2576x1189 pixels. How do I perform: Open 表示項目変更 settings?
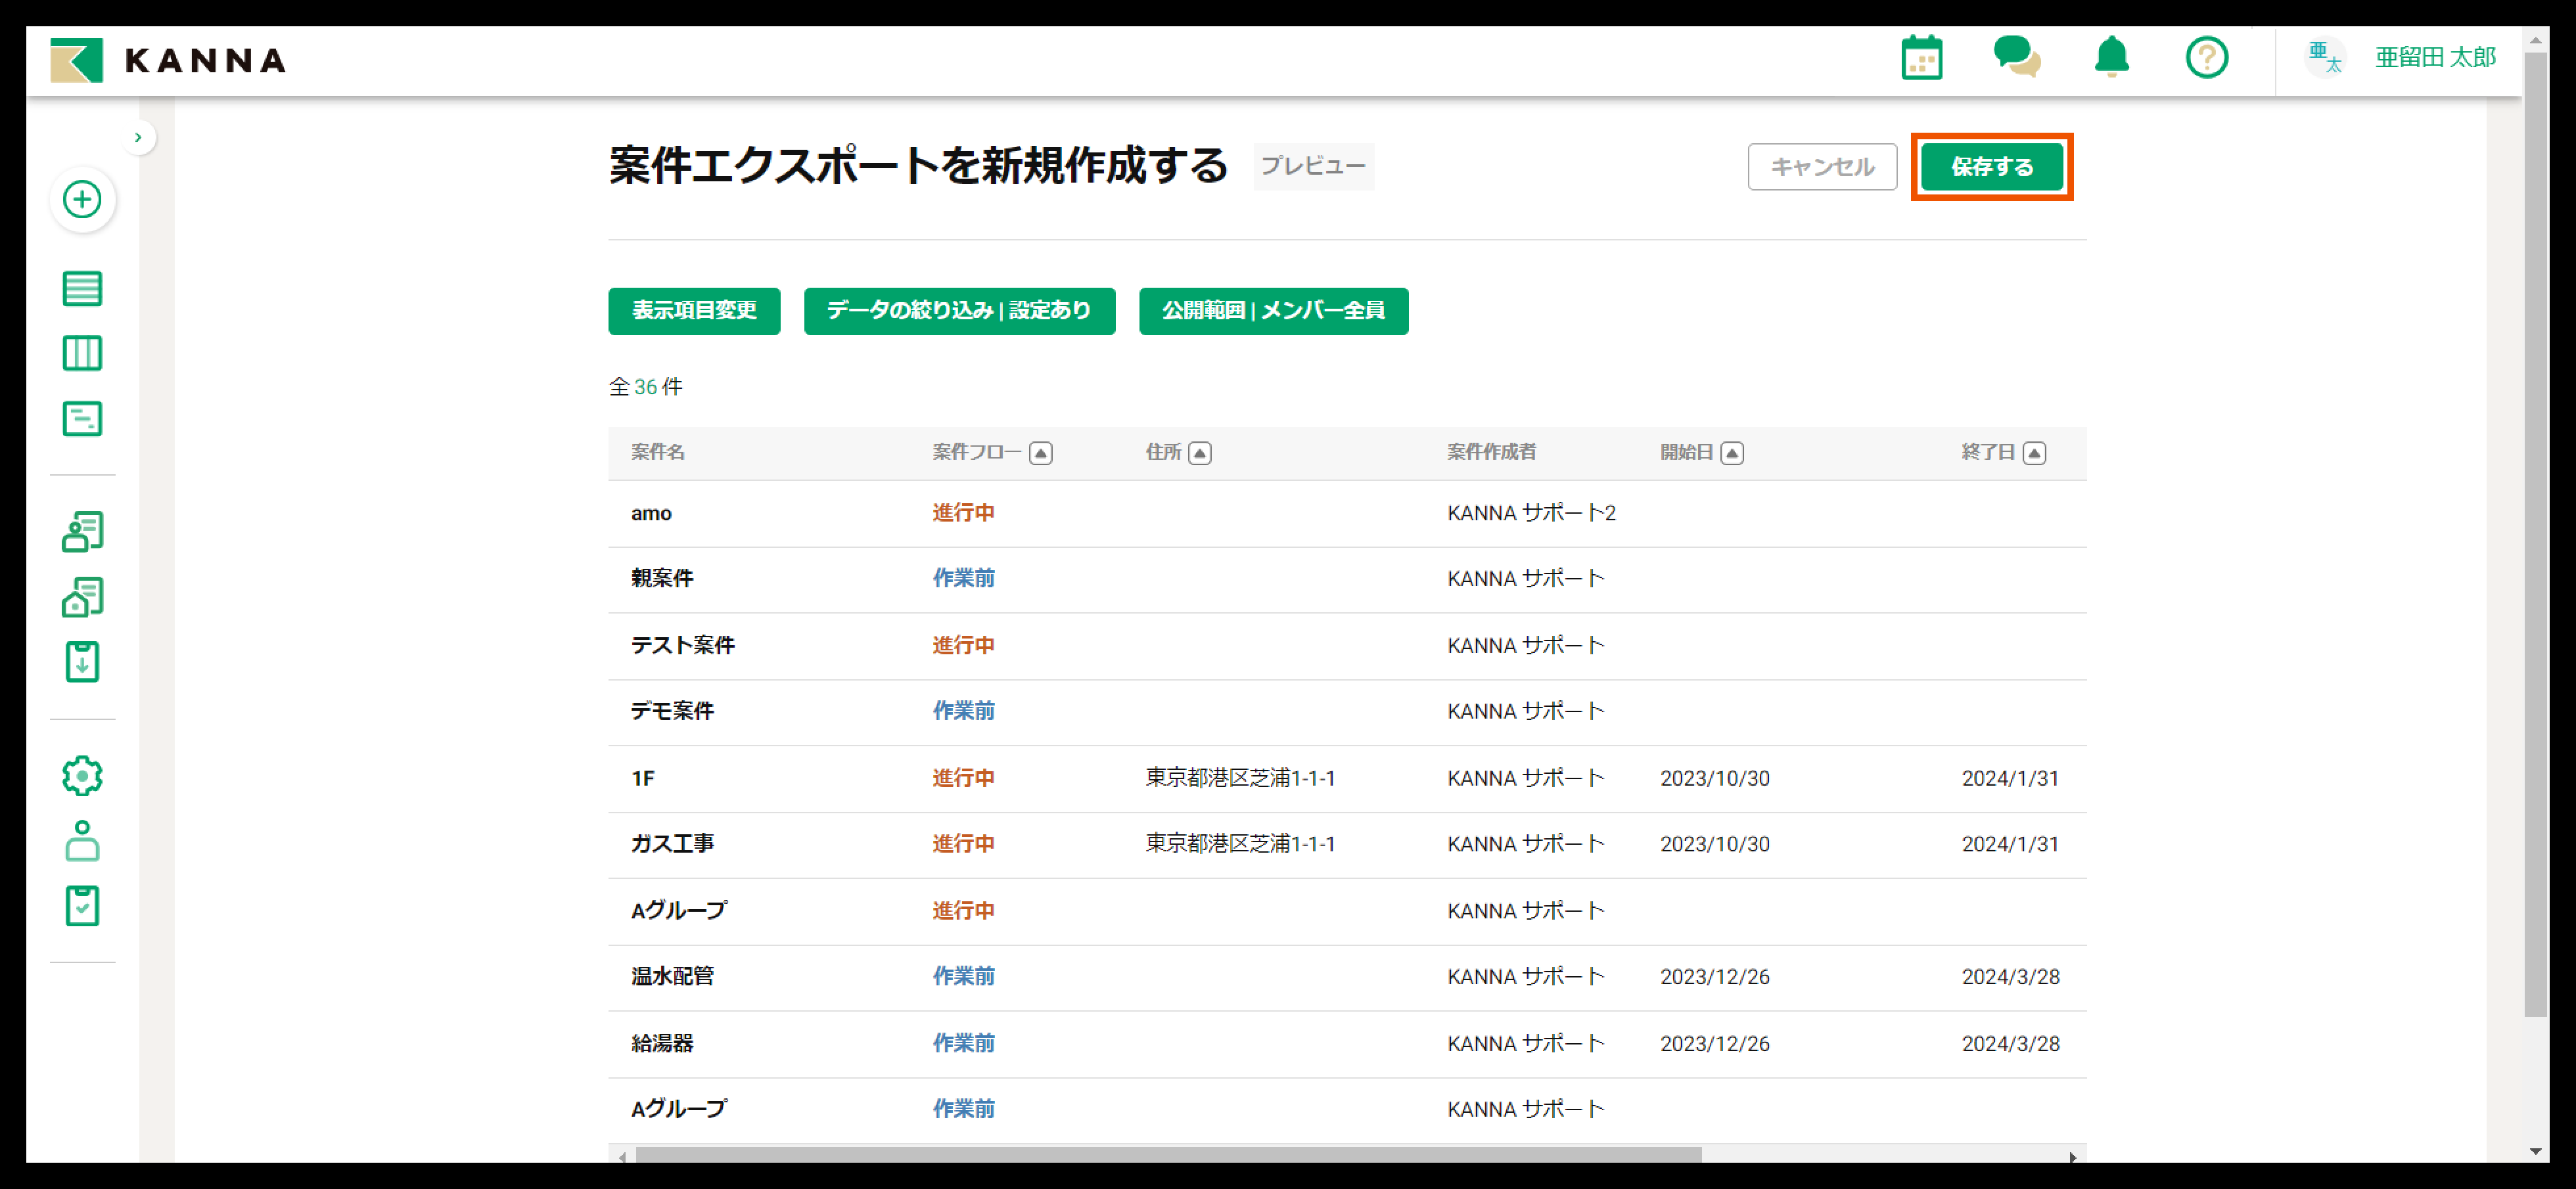tap(693, 311)
